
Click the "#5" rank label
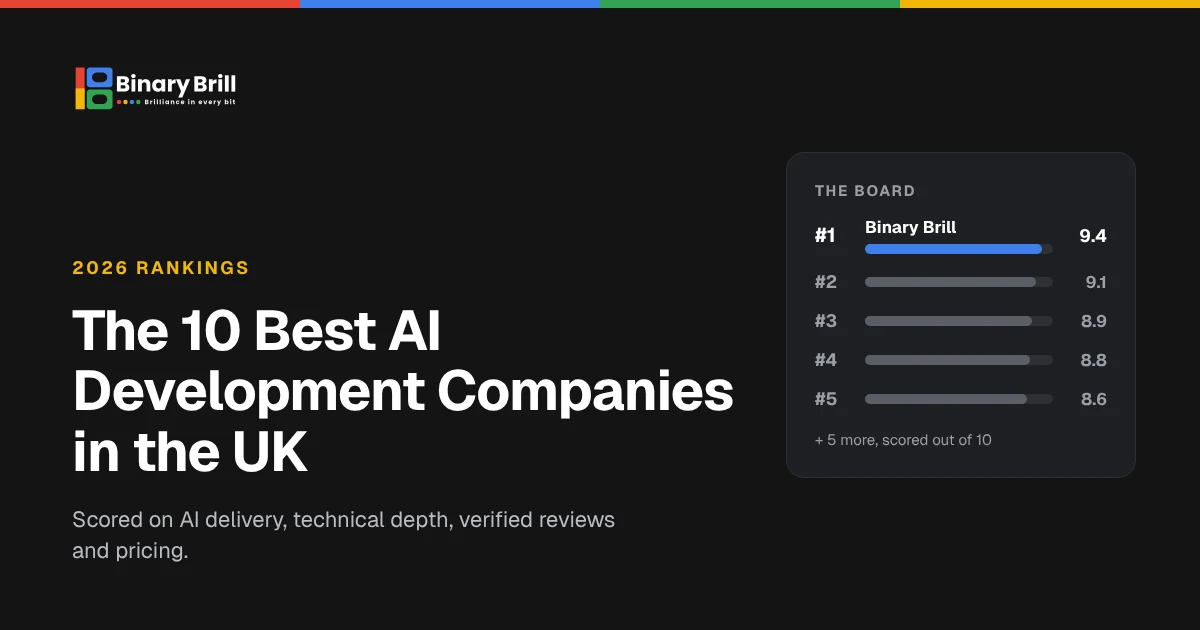coord(826,399)
